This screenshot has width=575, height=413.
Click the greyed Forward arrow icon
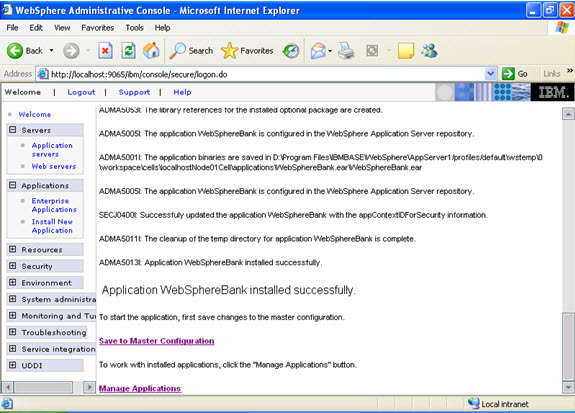point(71,51)
